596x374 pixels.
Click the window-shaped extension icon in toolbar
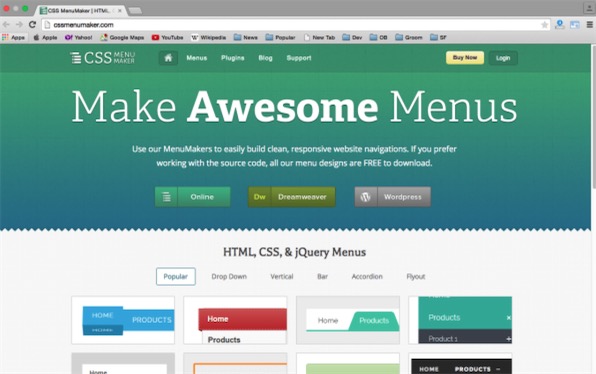[x=575, y=25]
